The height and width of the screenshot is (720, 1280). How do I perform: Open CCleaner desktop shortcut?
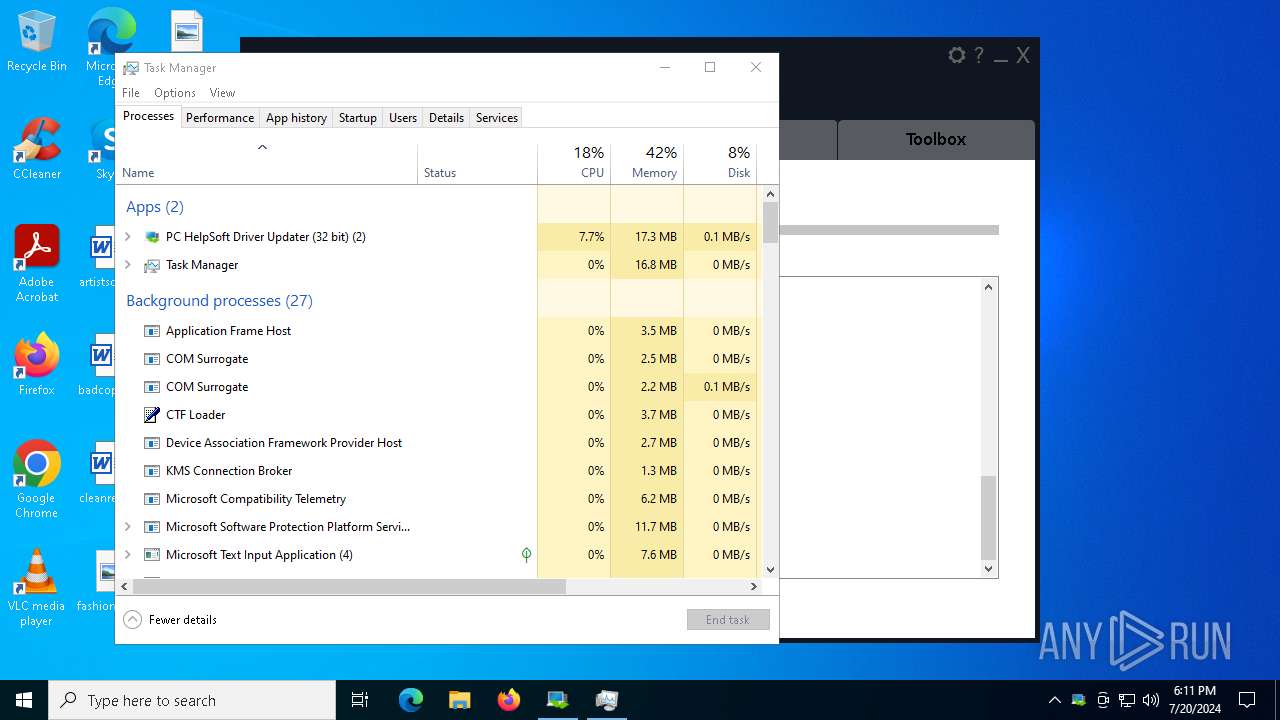coord(37,149)
